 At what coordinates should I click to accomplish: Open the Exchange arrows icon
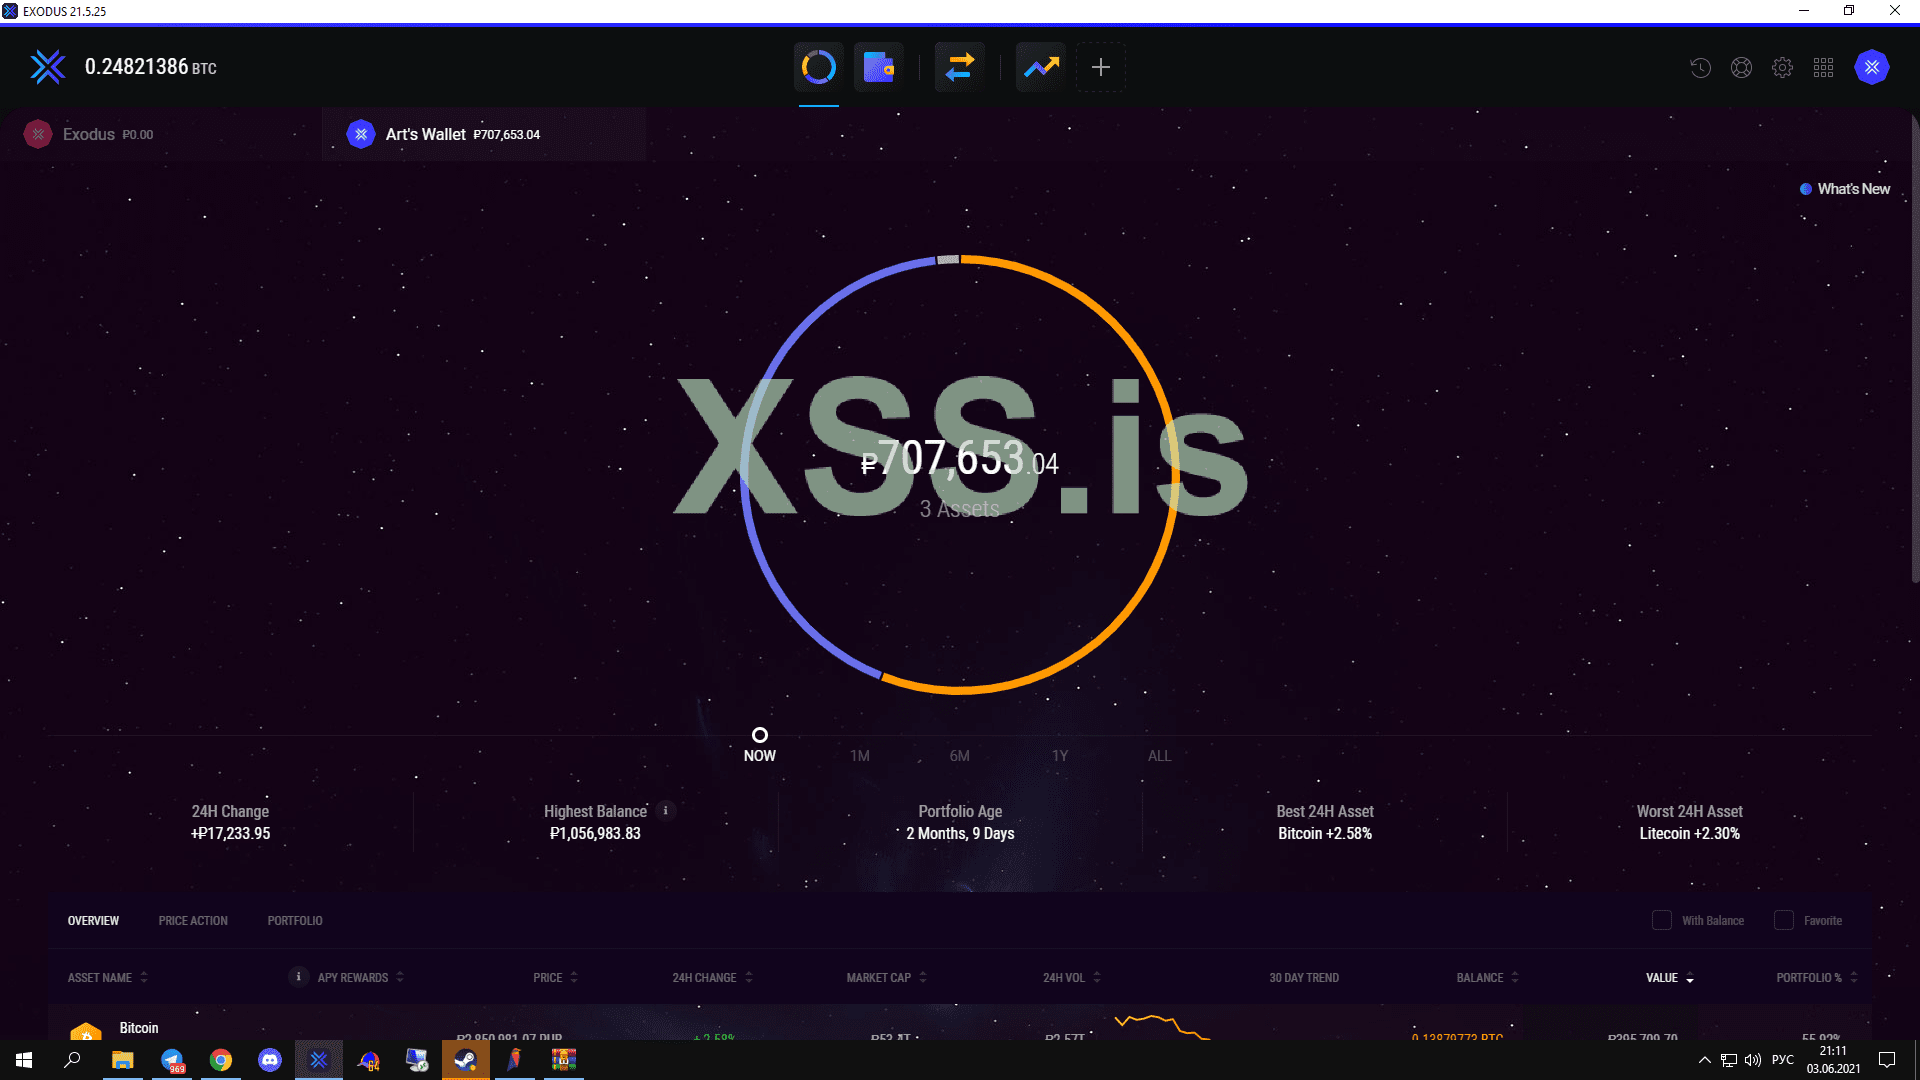[x=959, y=67]
